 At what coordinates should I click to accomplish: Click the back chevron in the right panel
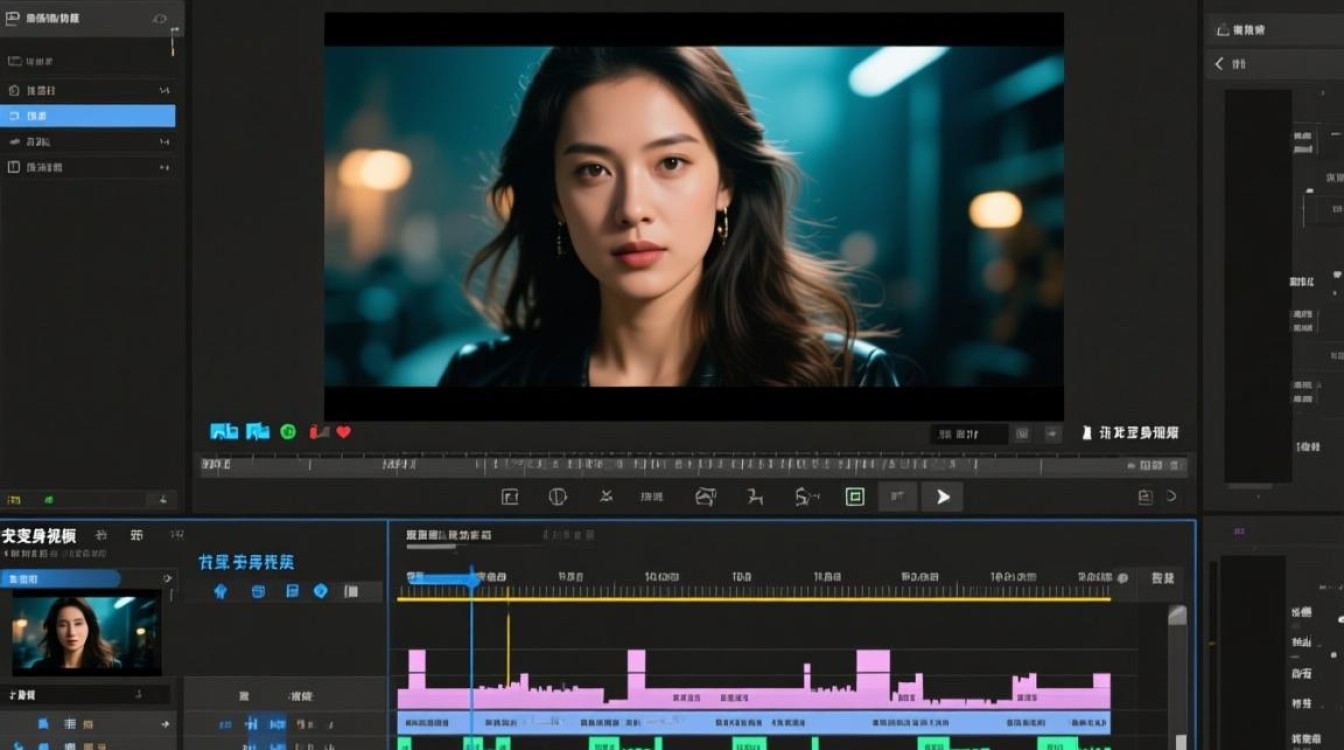coord(1219,64)
